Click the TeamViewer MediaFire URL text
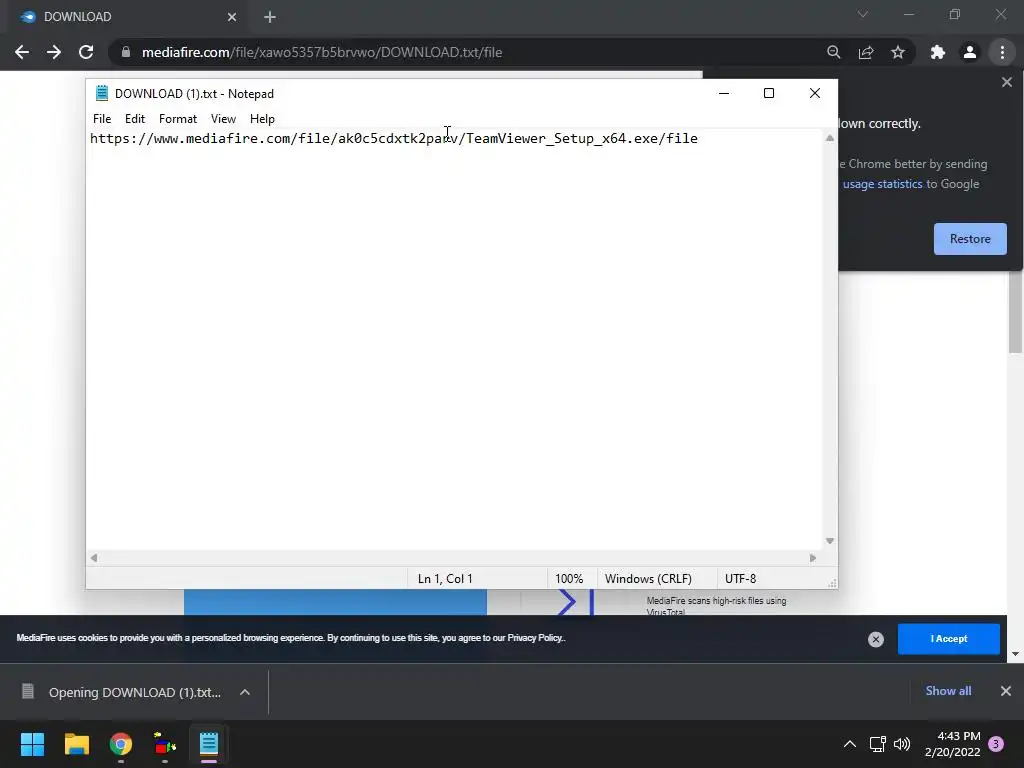 (x=394, y=138)
